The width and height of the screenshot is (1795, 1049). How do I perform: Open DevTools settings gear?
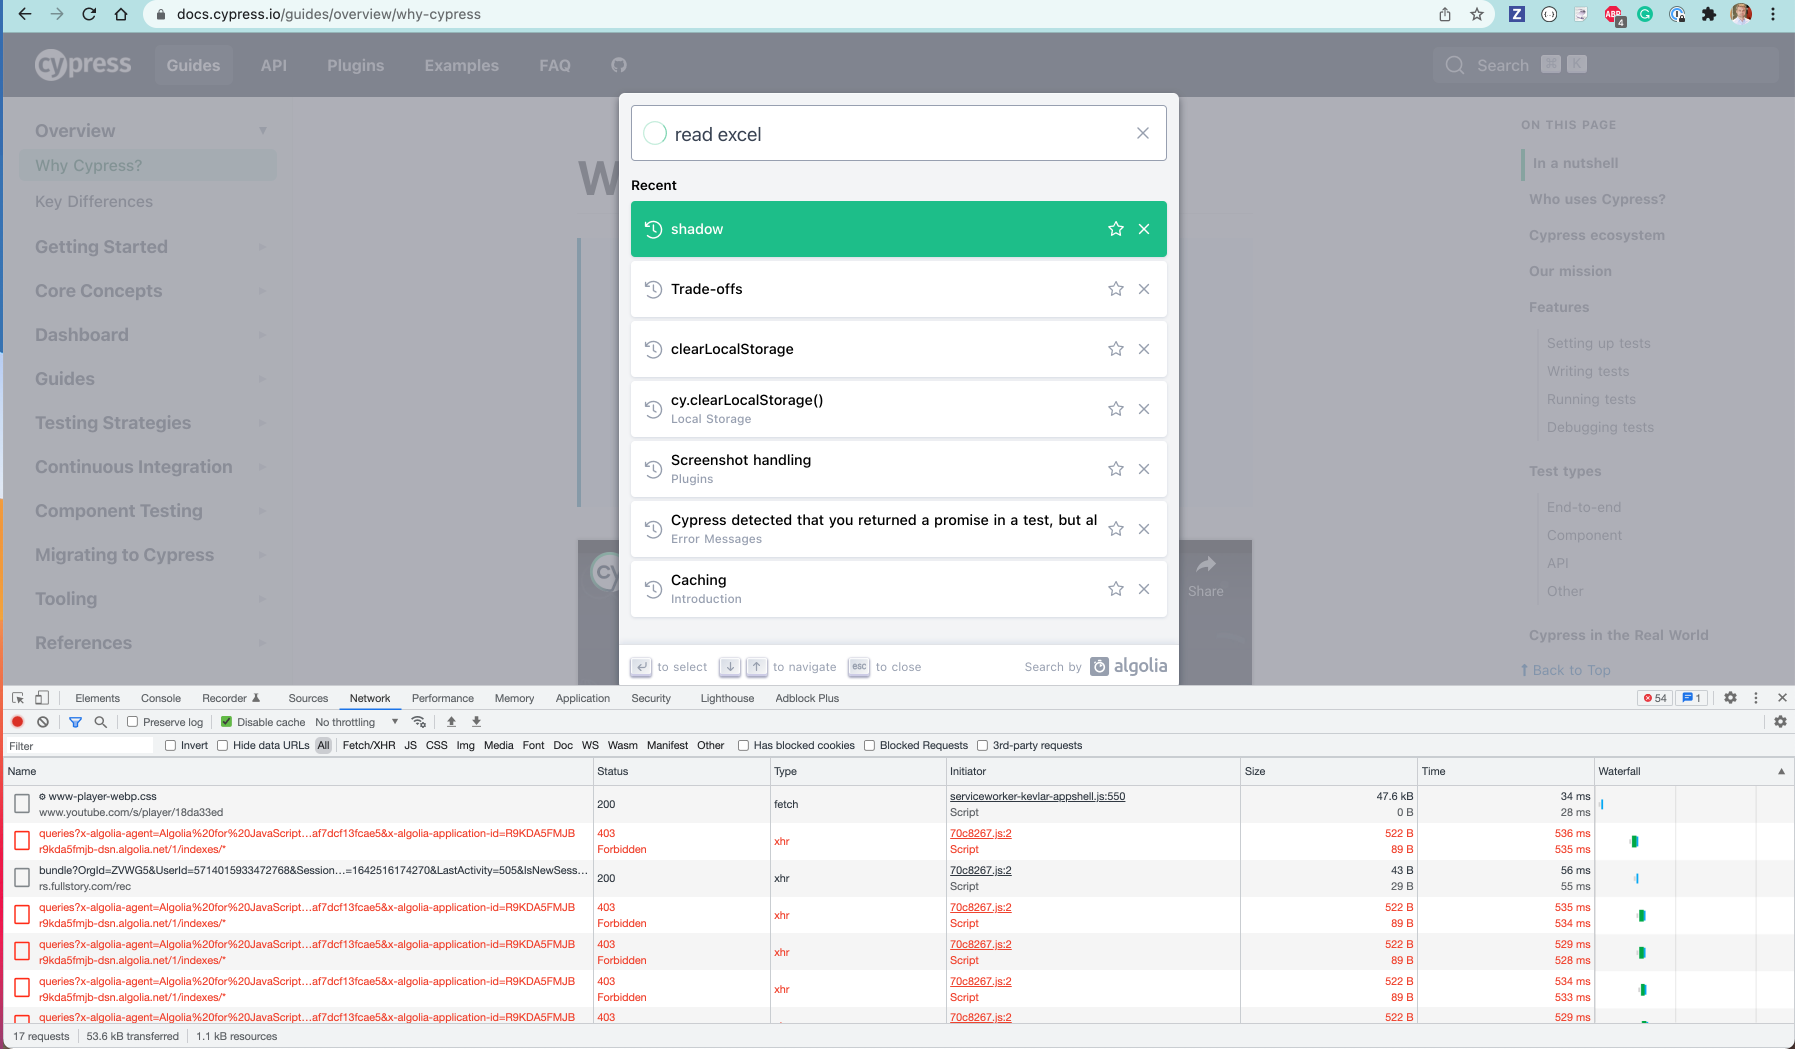(x=1731, y=698)
